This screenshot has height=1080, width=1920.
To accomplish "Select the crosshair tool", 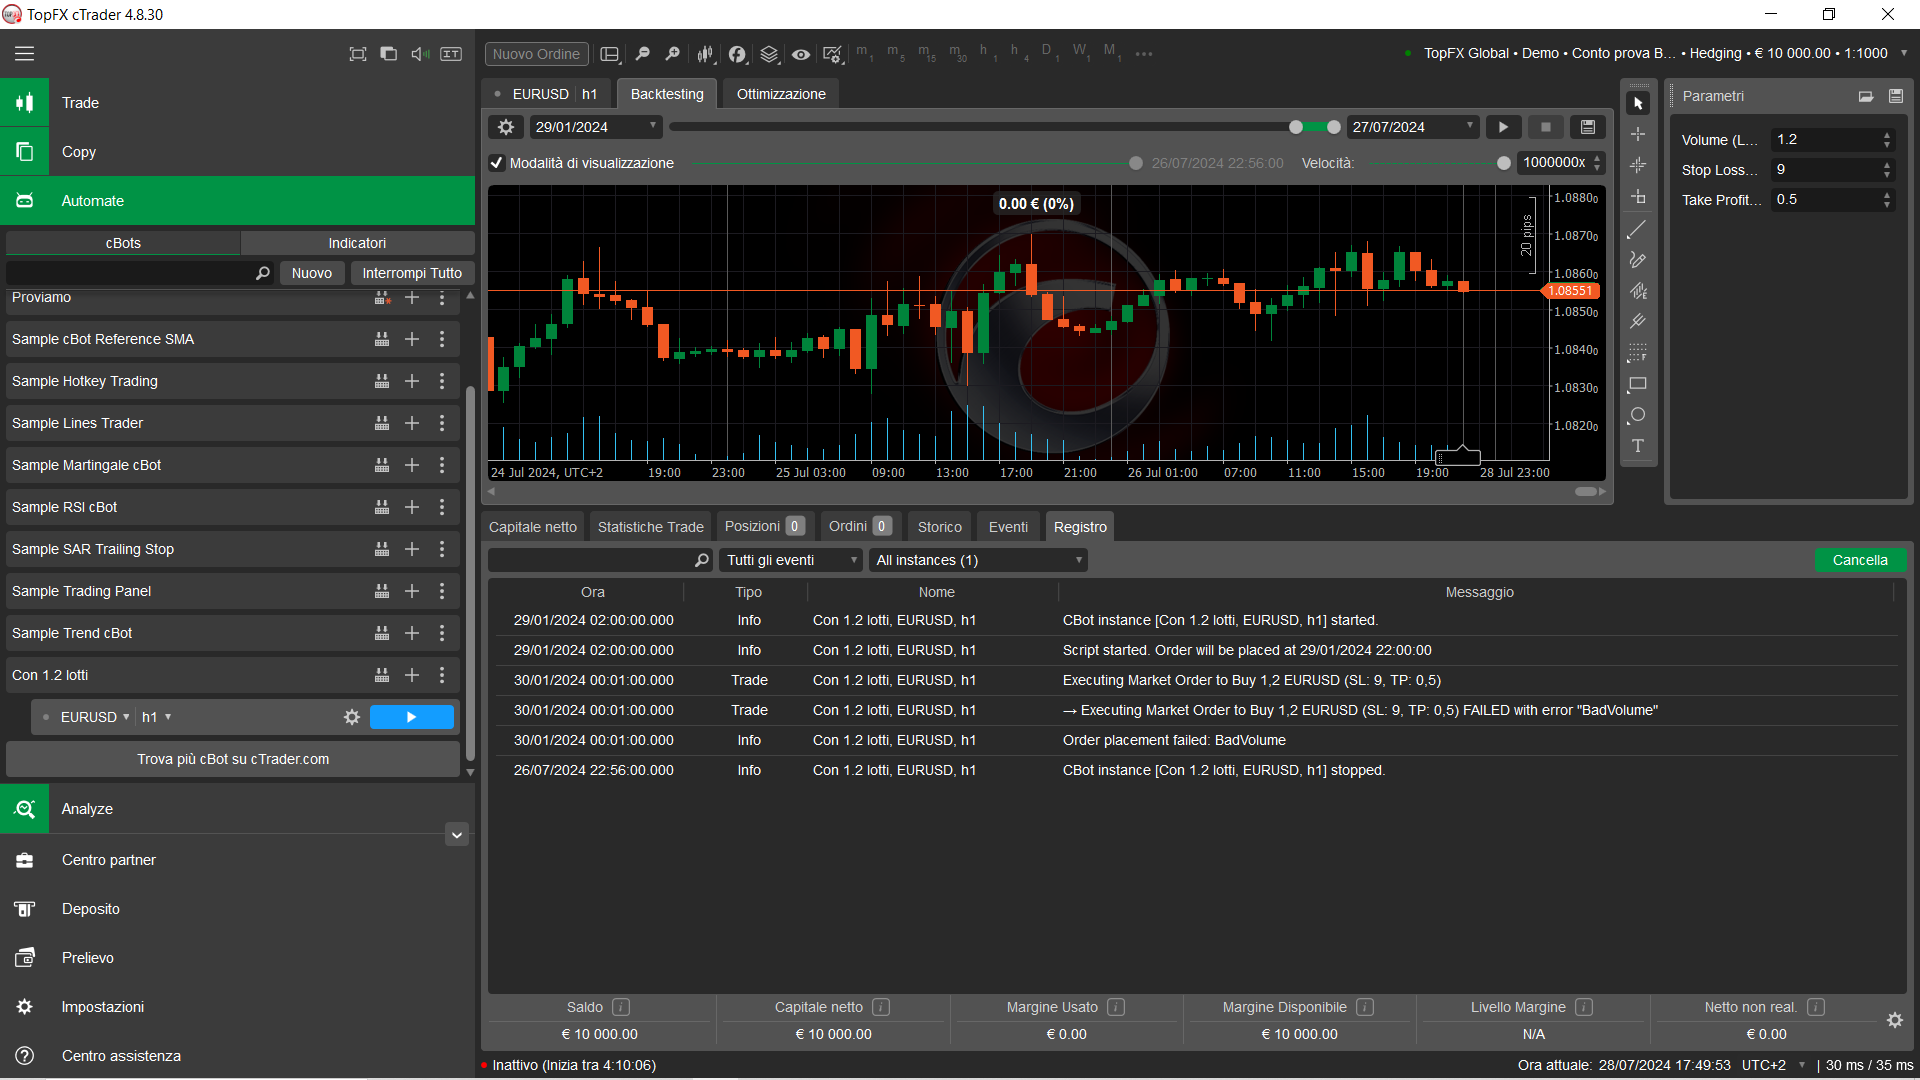I will click(x=1638, y=134).
